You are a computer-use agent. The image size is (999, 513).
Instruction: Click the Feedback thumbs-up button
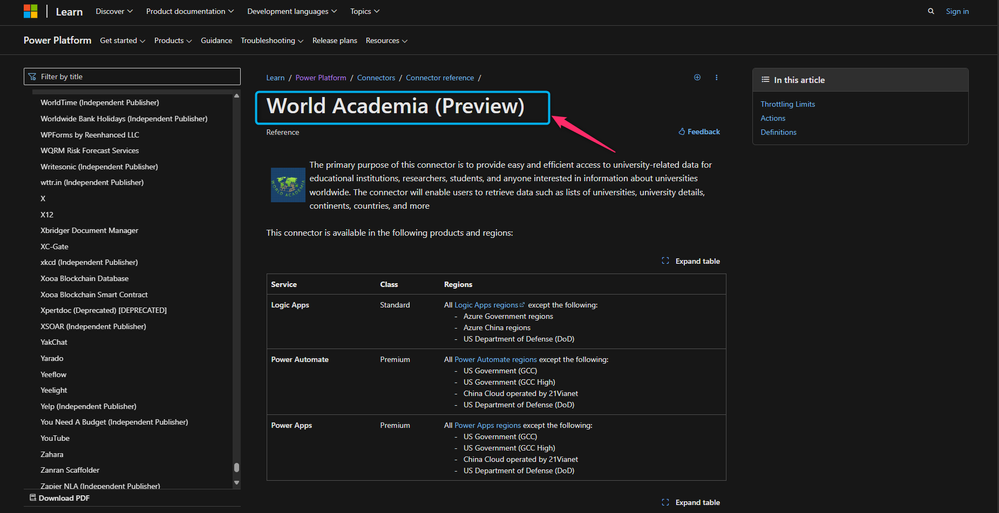point(699,132)
